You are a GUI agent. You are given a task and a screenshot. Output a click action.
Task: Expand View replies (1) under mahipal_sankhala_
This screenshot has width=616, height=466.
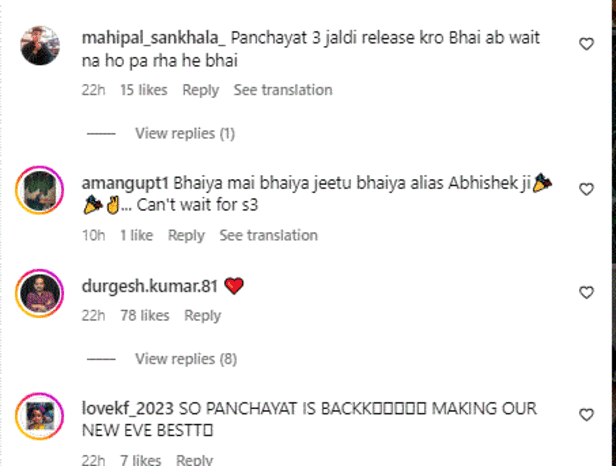coord(185,134)
